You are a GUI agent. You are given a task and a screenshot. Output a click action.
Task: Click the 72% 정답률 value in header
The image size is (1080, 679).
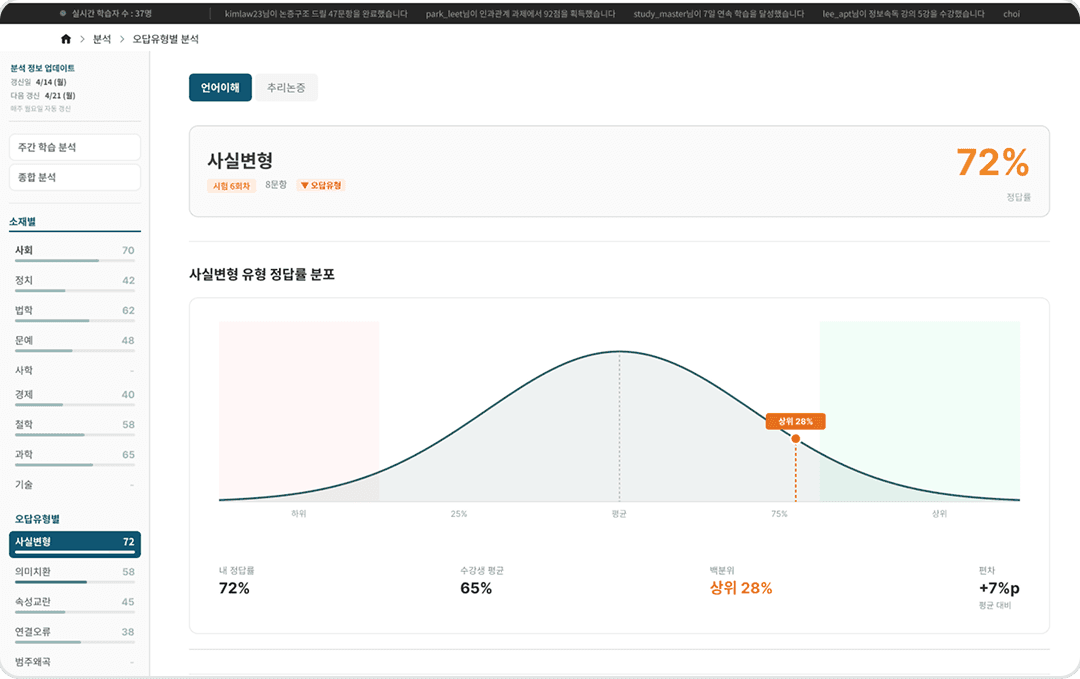993,163
